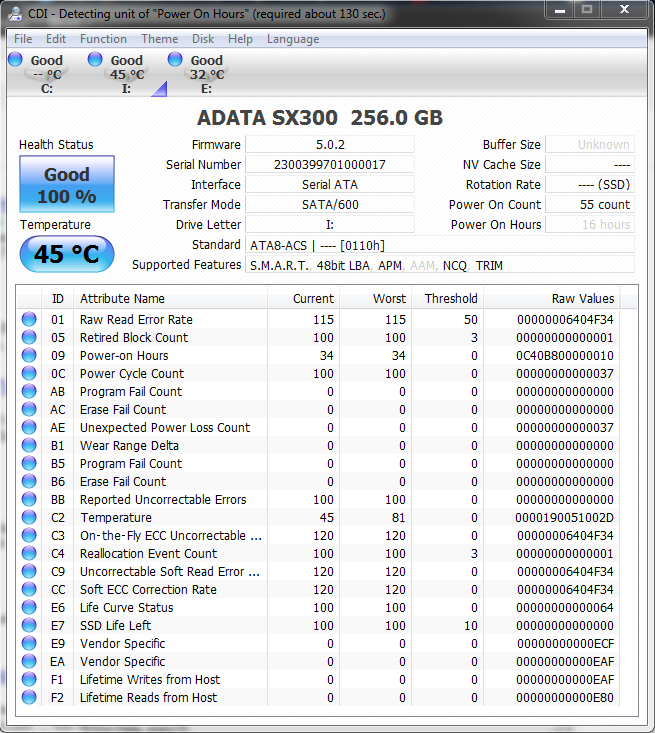Click the status icon beside Temperature attribute row

[29, 518]
